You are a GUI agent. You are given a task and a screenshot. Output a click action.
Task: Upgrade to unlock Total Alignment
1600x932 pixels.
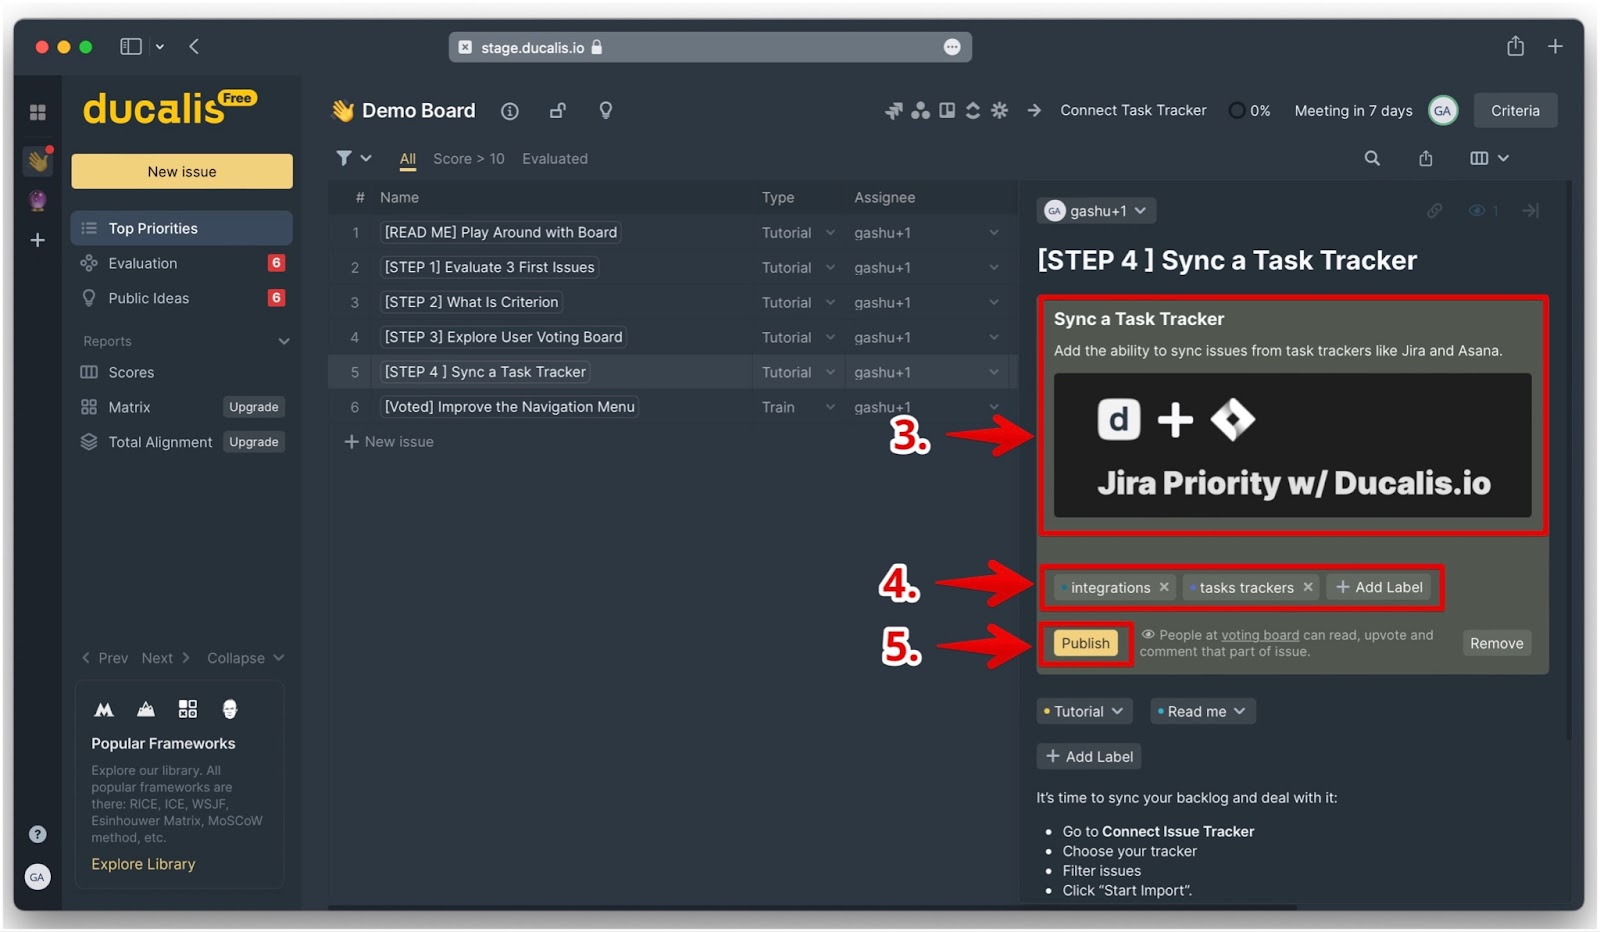click(x=254, y=442)
